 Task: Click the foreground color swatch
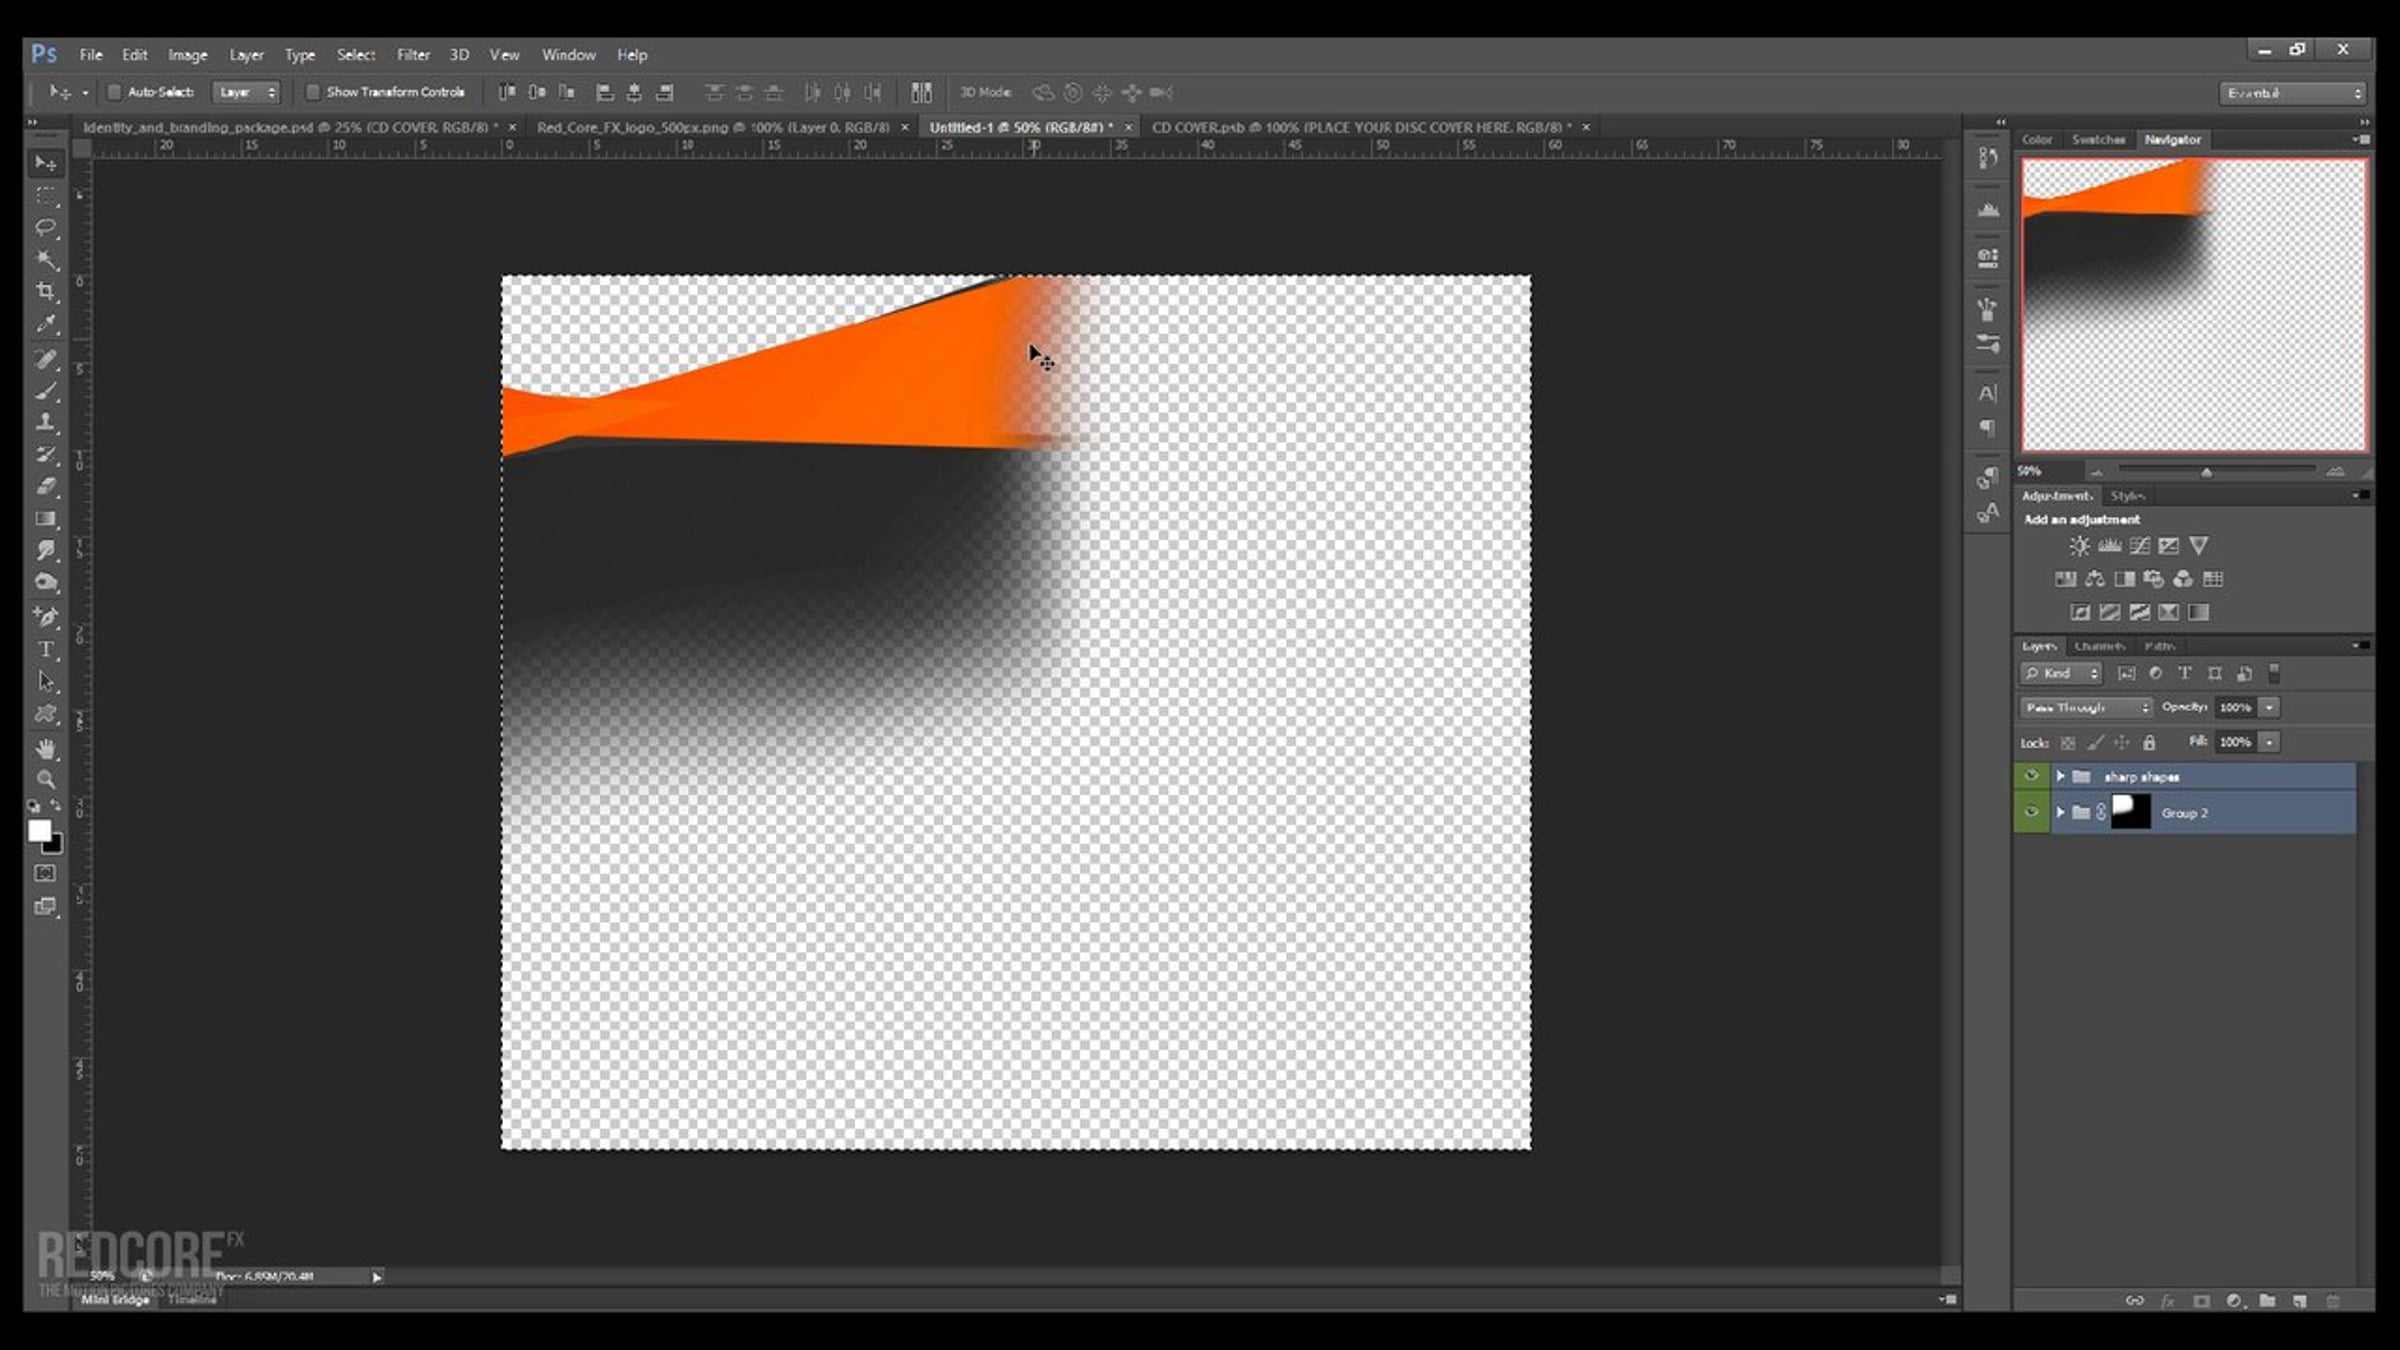point(39,830)
